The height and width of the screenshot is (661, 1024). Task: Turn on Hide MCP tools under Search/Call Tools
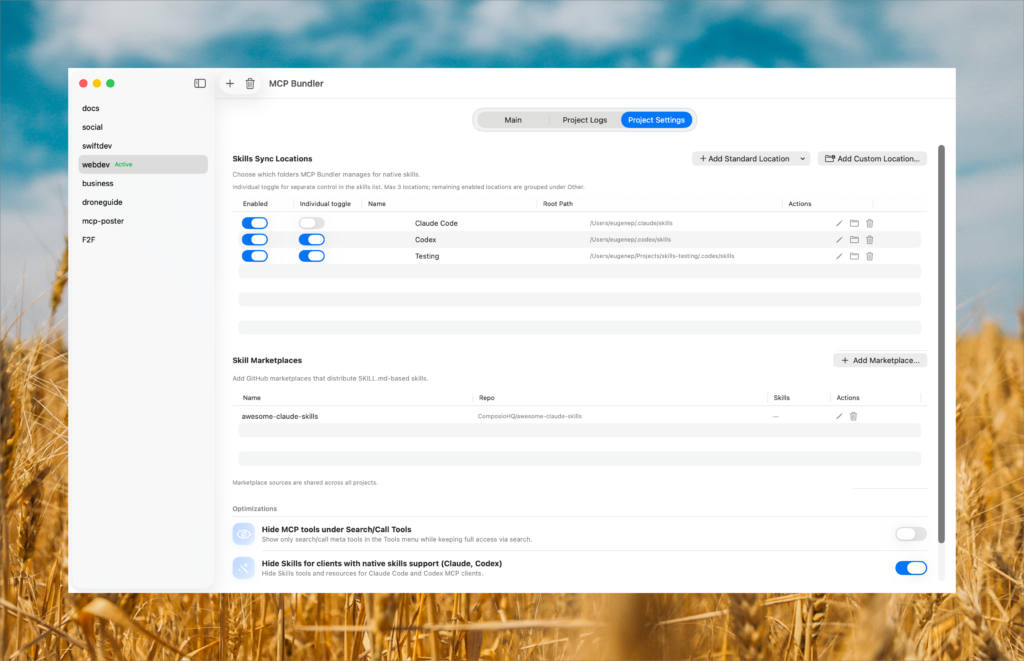point(910,534)
